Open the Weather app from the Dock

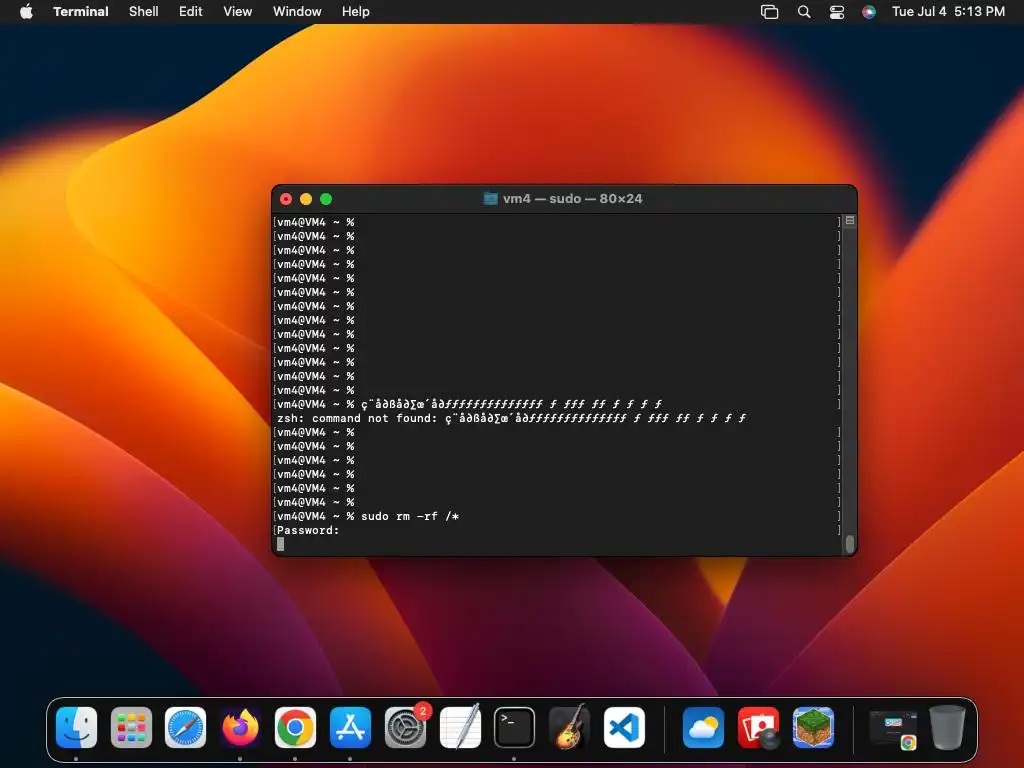703,727
